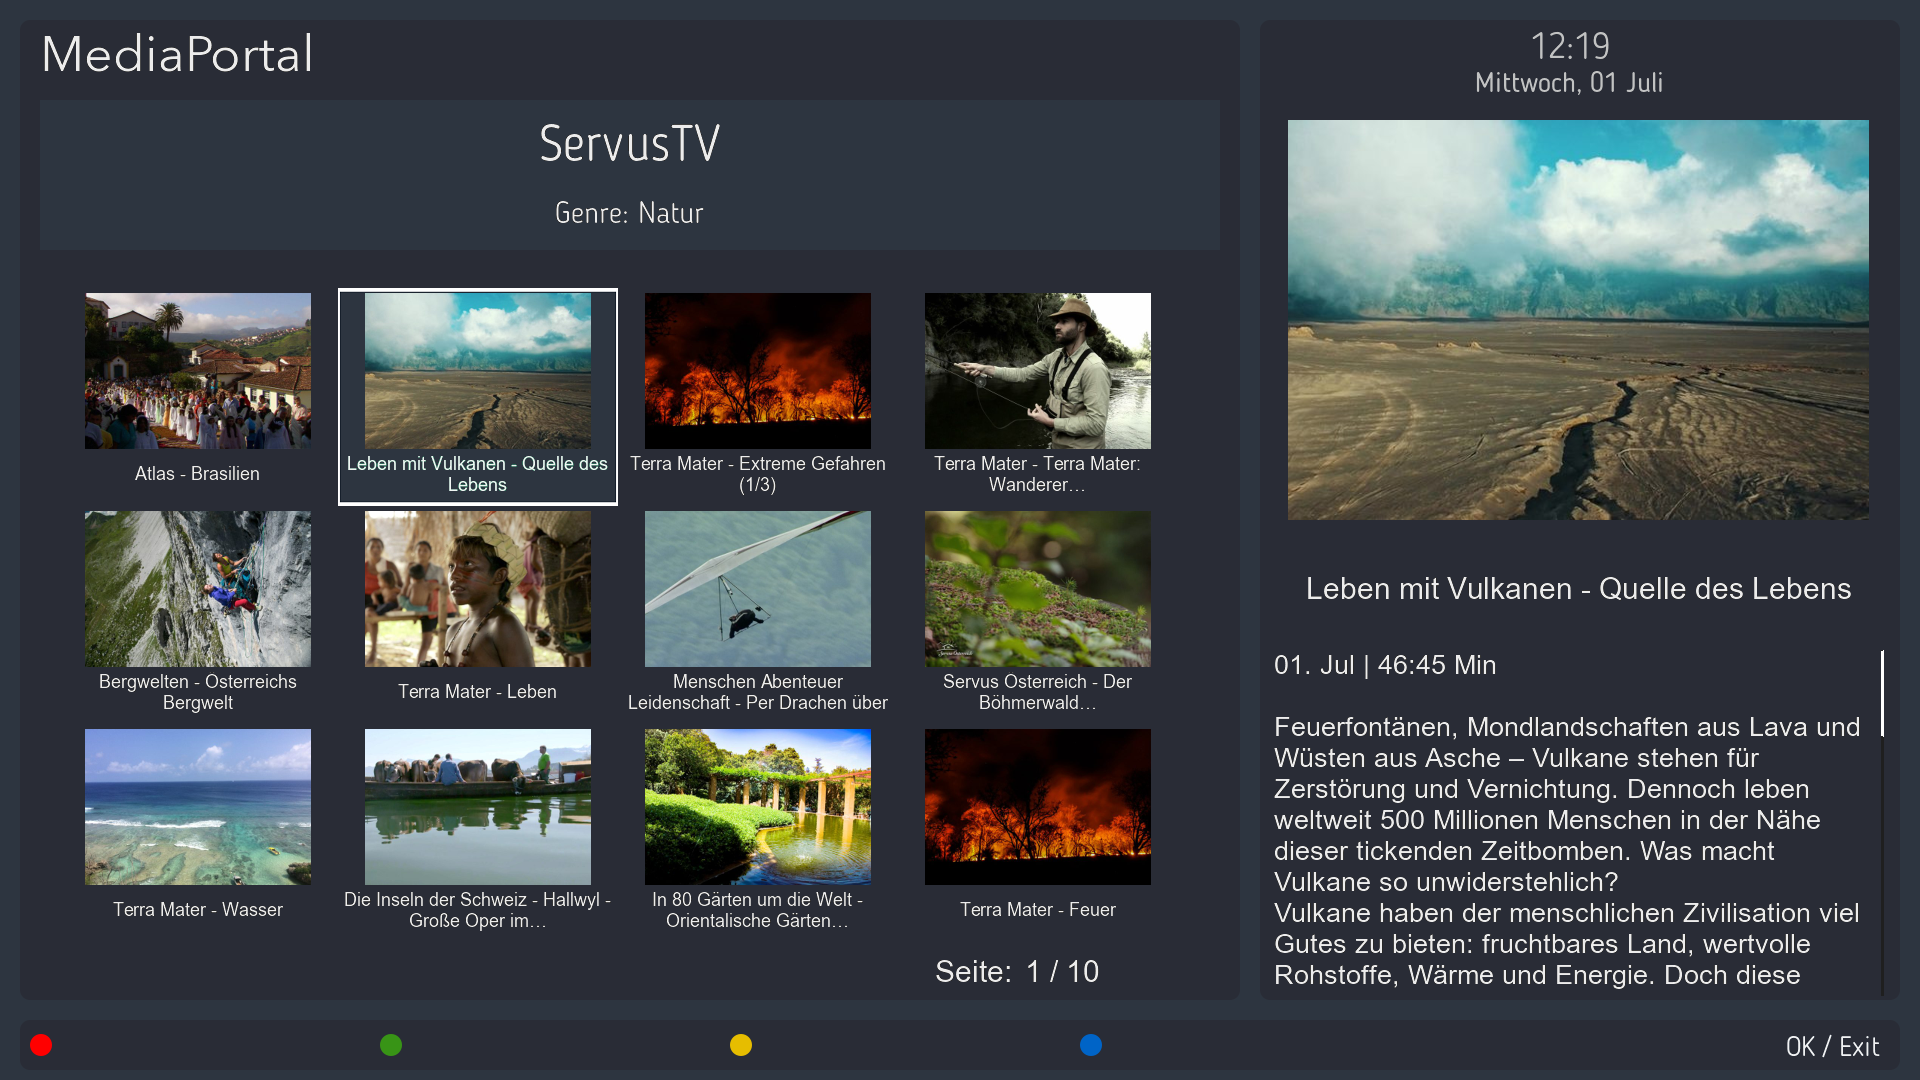1920x1080 pixels.
Task: Choose Terra Mater - Feuer thumbnail
Action: coord(1038,807)
